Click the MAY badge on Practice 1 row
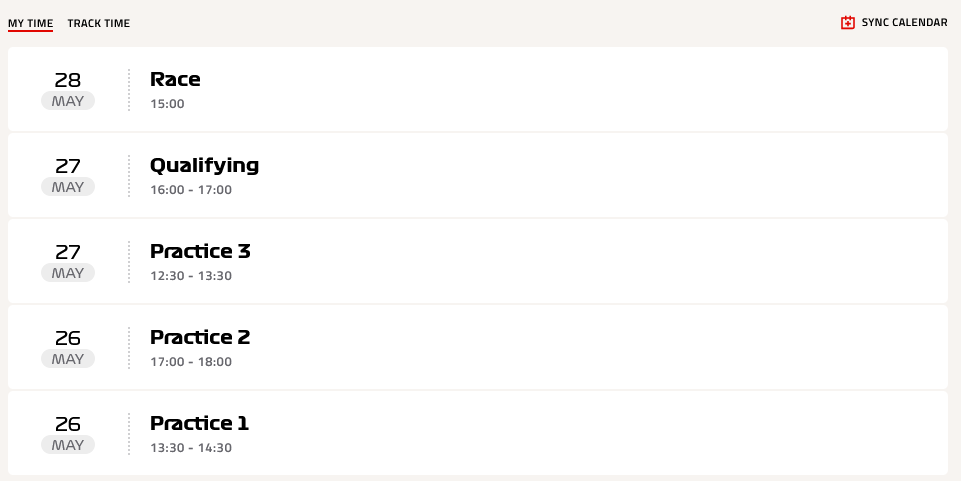This screenshot has height=481, width=961. (x=68, y=445)
